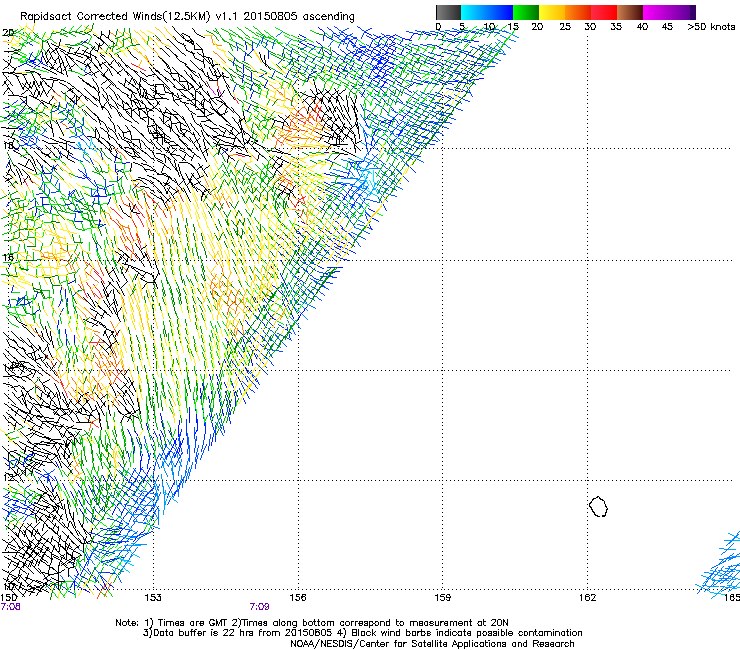This screenshot has width=740, height=650.
Task: Click the brown 35-40 knots legend segment
Action: click(630, 12)
